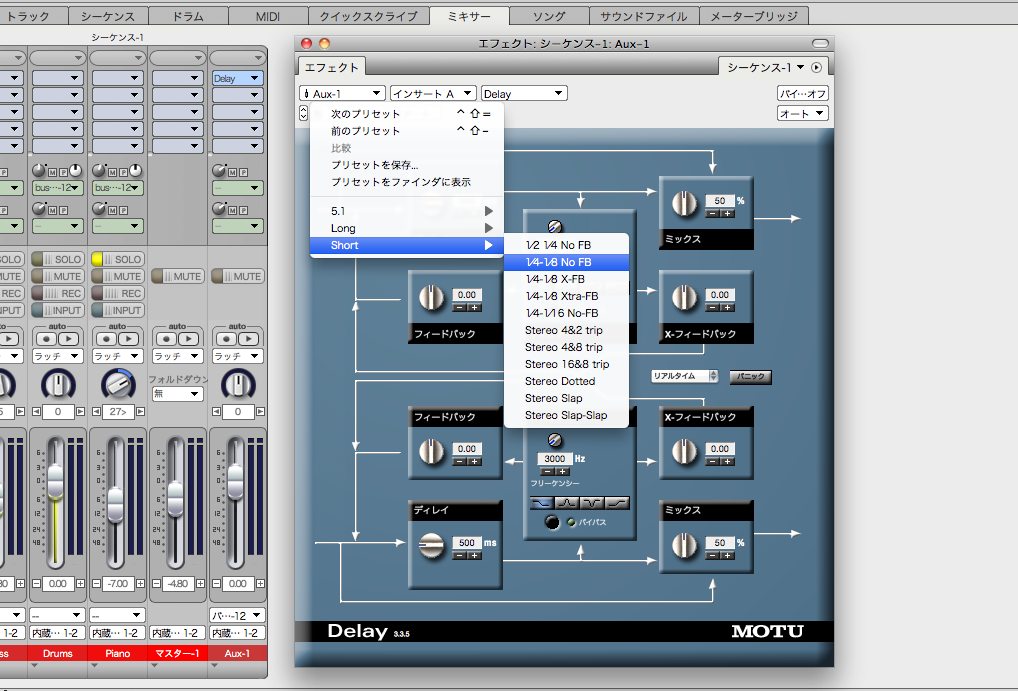Switch to the クイックスクライブ tab

pos(369,16)
